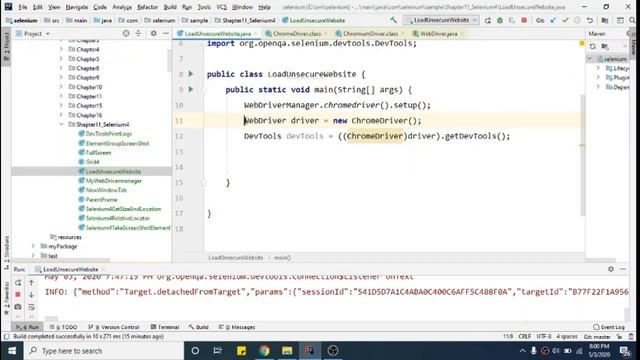
Task: Click the Build project hammer icon
Action: point(393,20)
